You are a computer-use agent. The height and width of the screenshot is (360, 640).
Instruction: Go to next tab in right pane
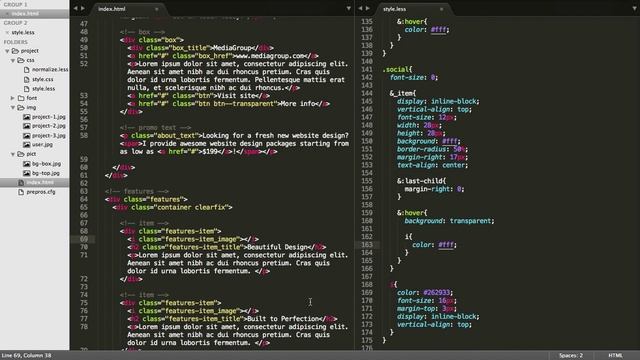pos(368,8)
